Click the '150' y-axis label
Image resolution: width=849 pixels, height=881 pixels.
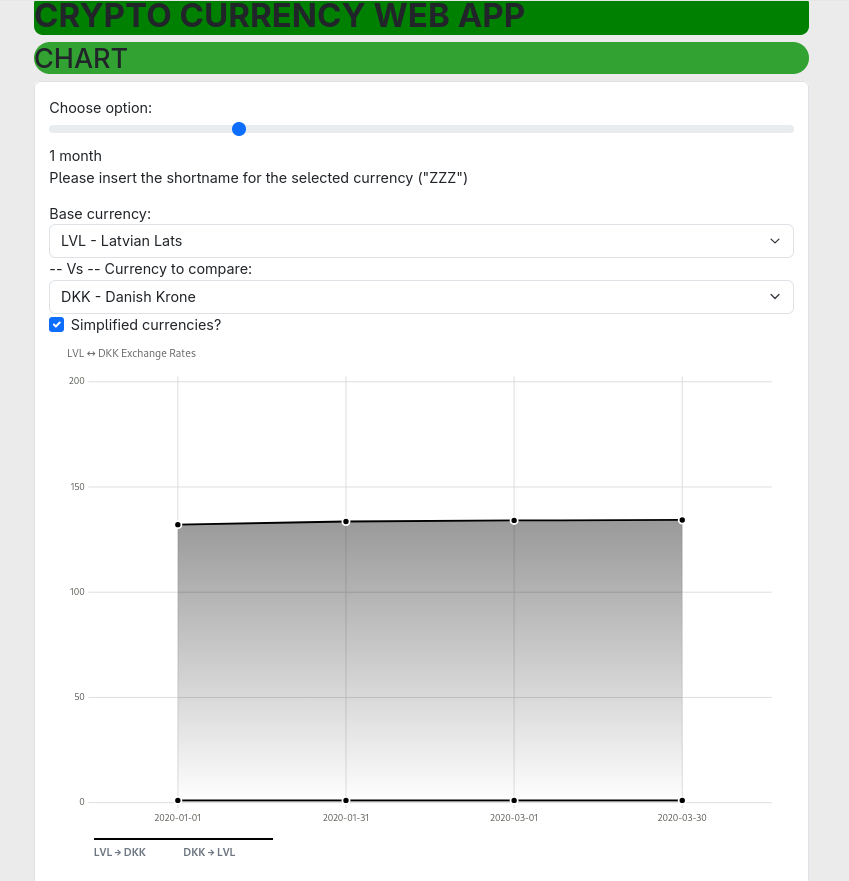[x=78, y=487]
